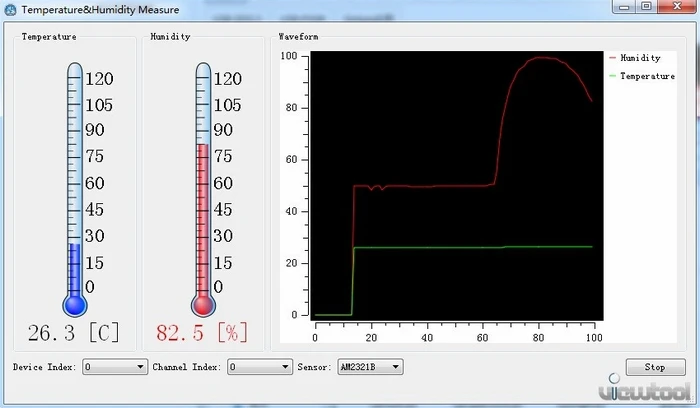Image resolution: width=700 pixels, height=408 pixels.
Task: Click the 82.5 [%] humidity reading
Action: [202, 333]
